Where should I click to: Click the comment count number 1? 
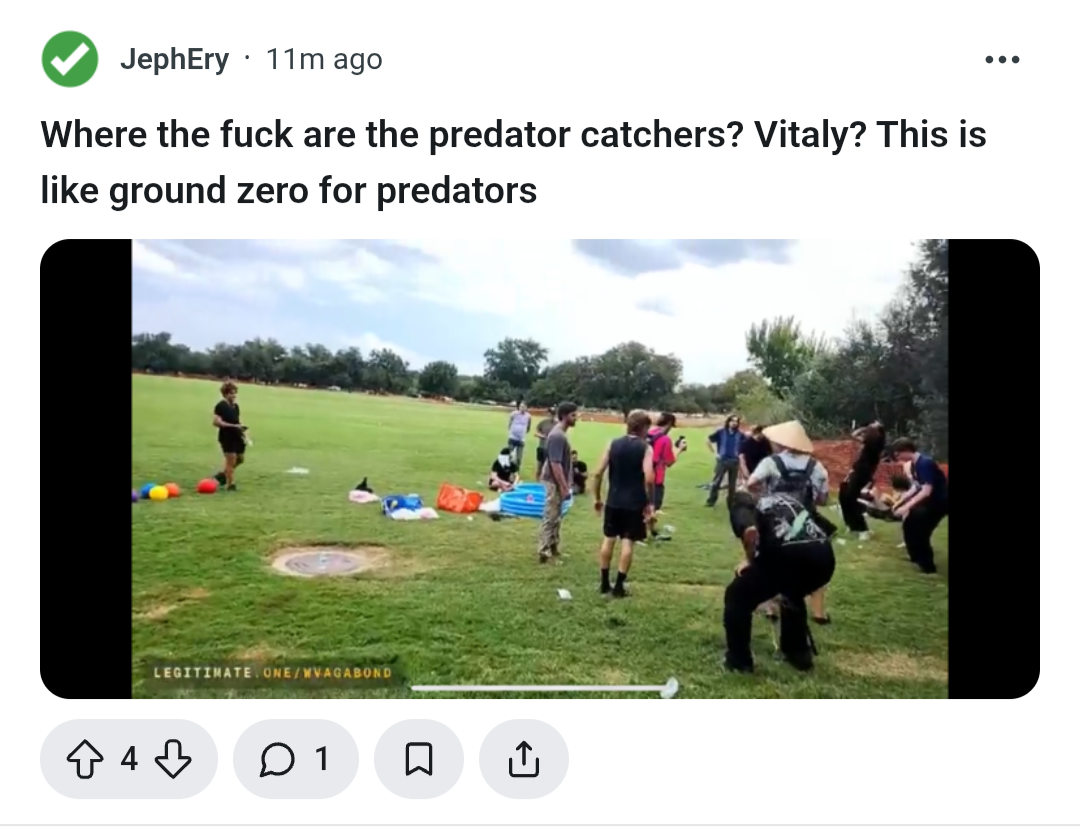(x=321, y=759)
